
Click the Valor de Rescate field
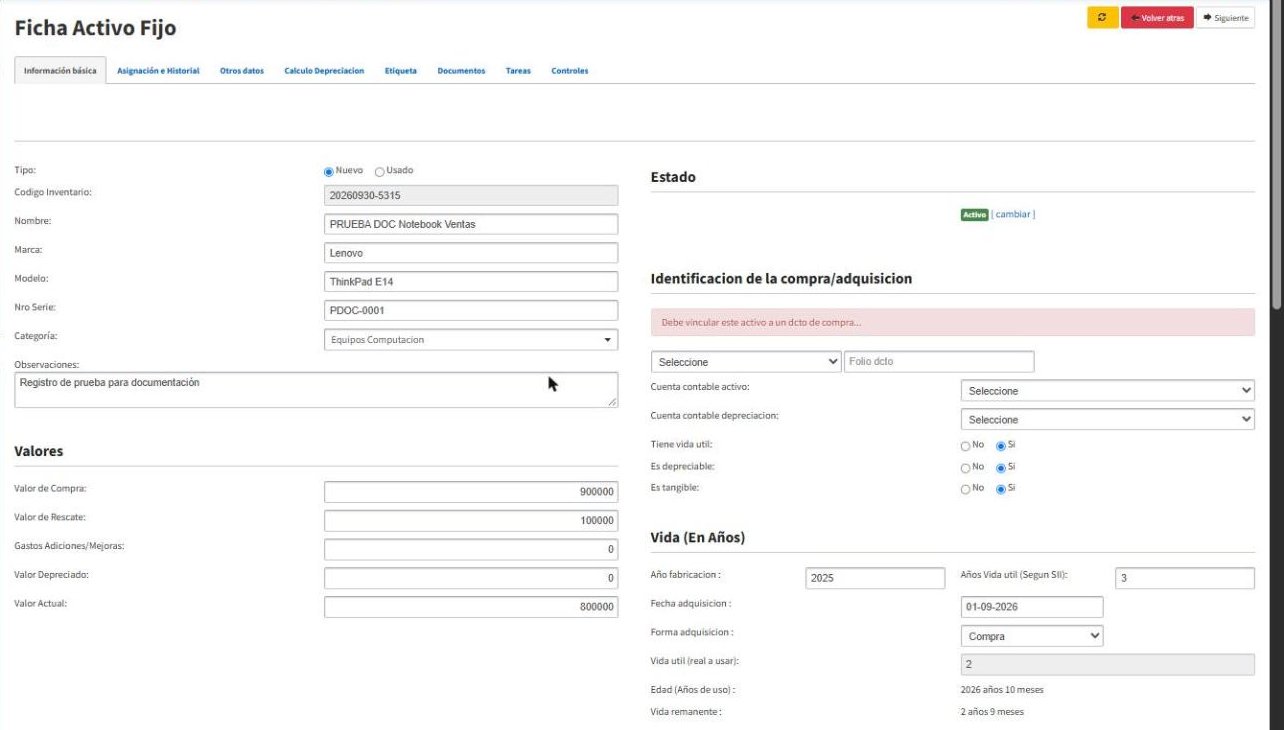pos(471,521)
